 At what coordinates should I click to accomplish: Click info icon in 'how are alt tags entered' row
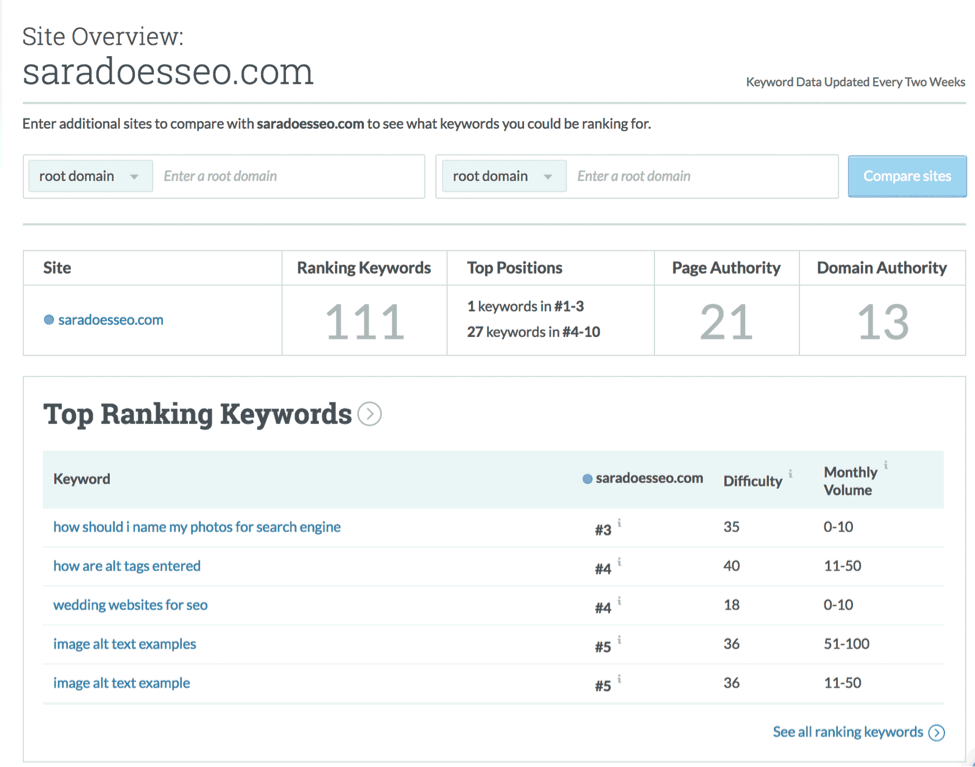pos(620,562)
